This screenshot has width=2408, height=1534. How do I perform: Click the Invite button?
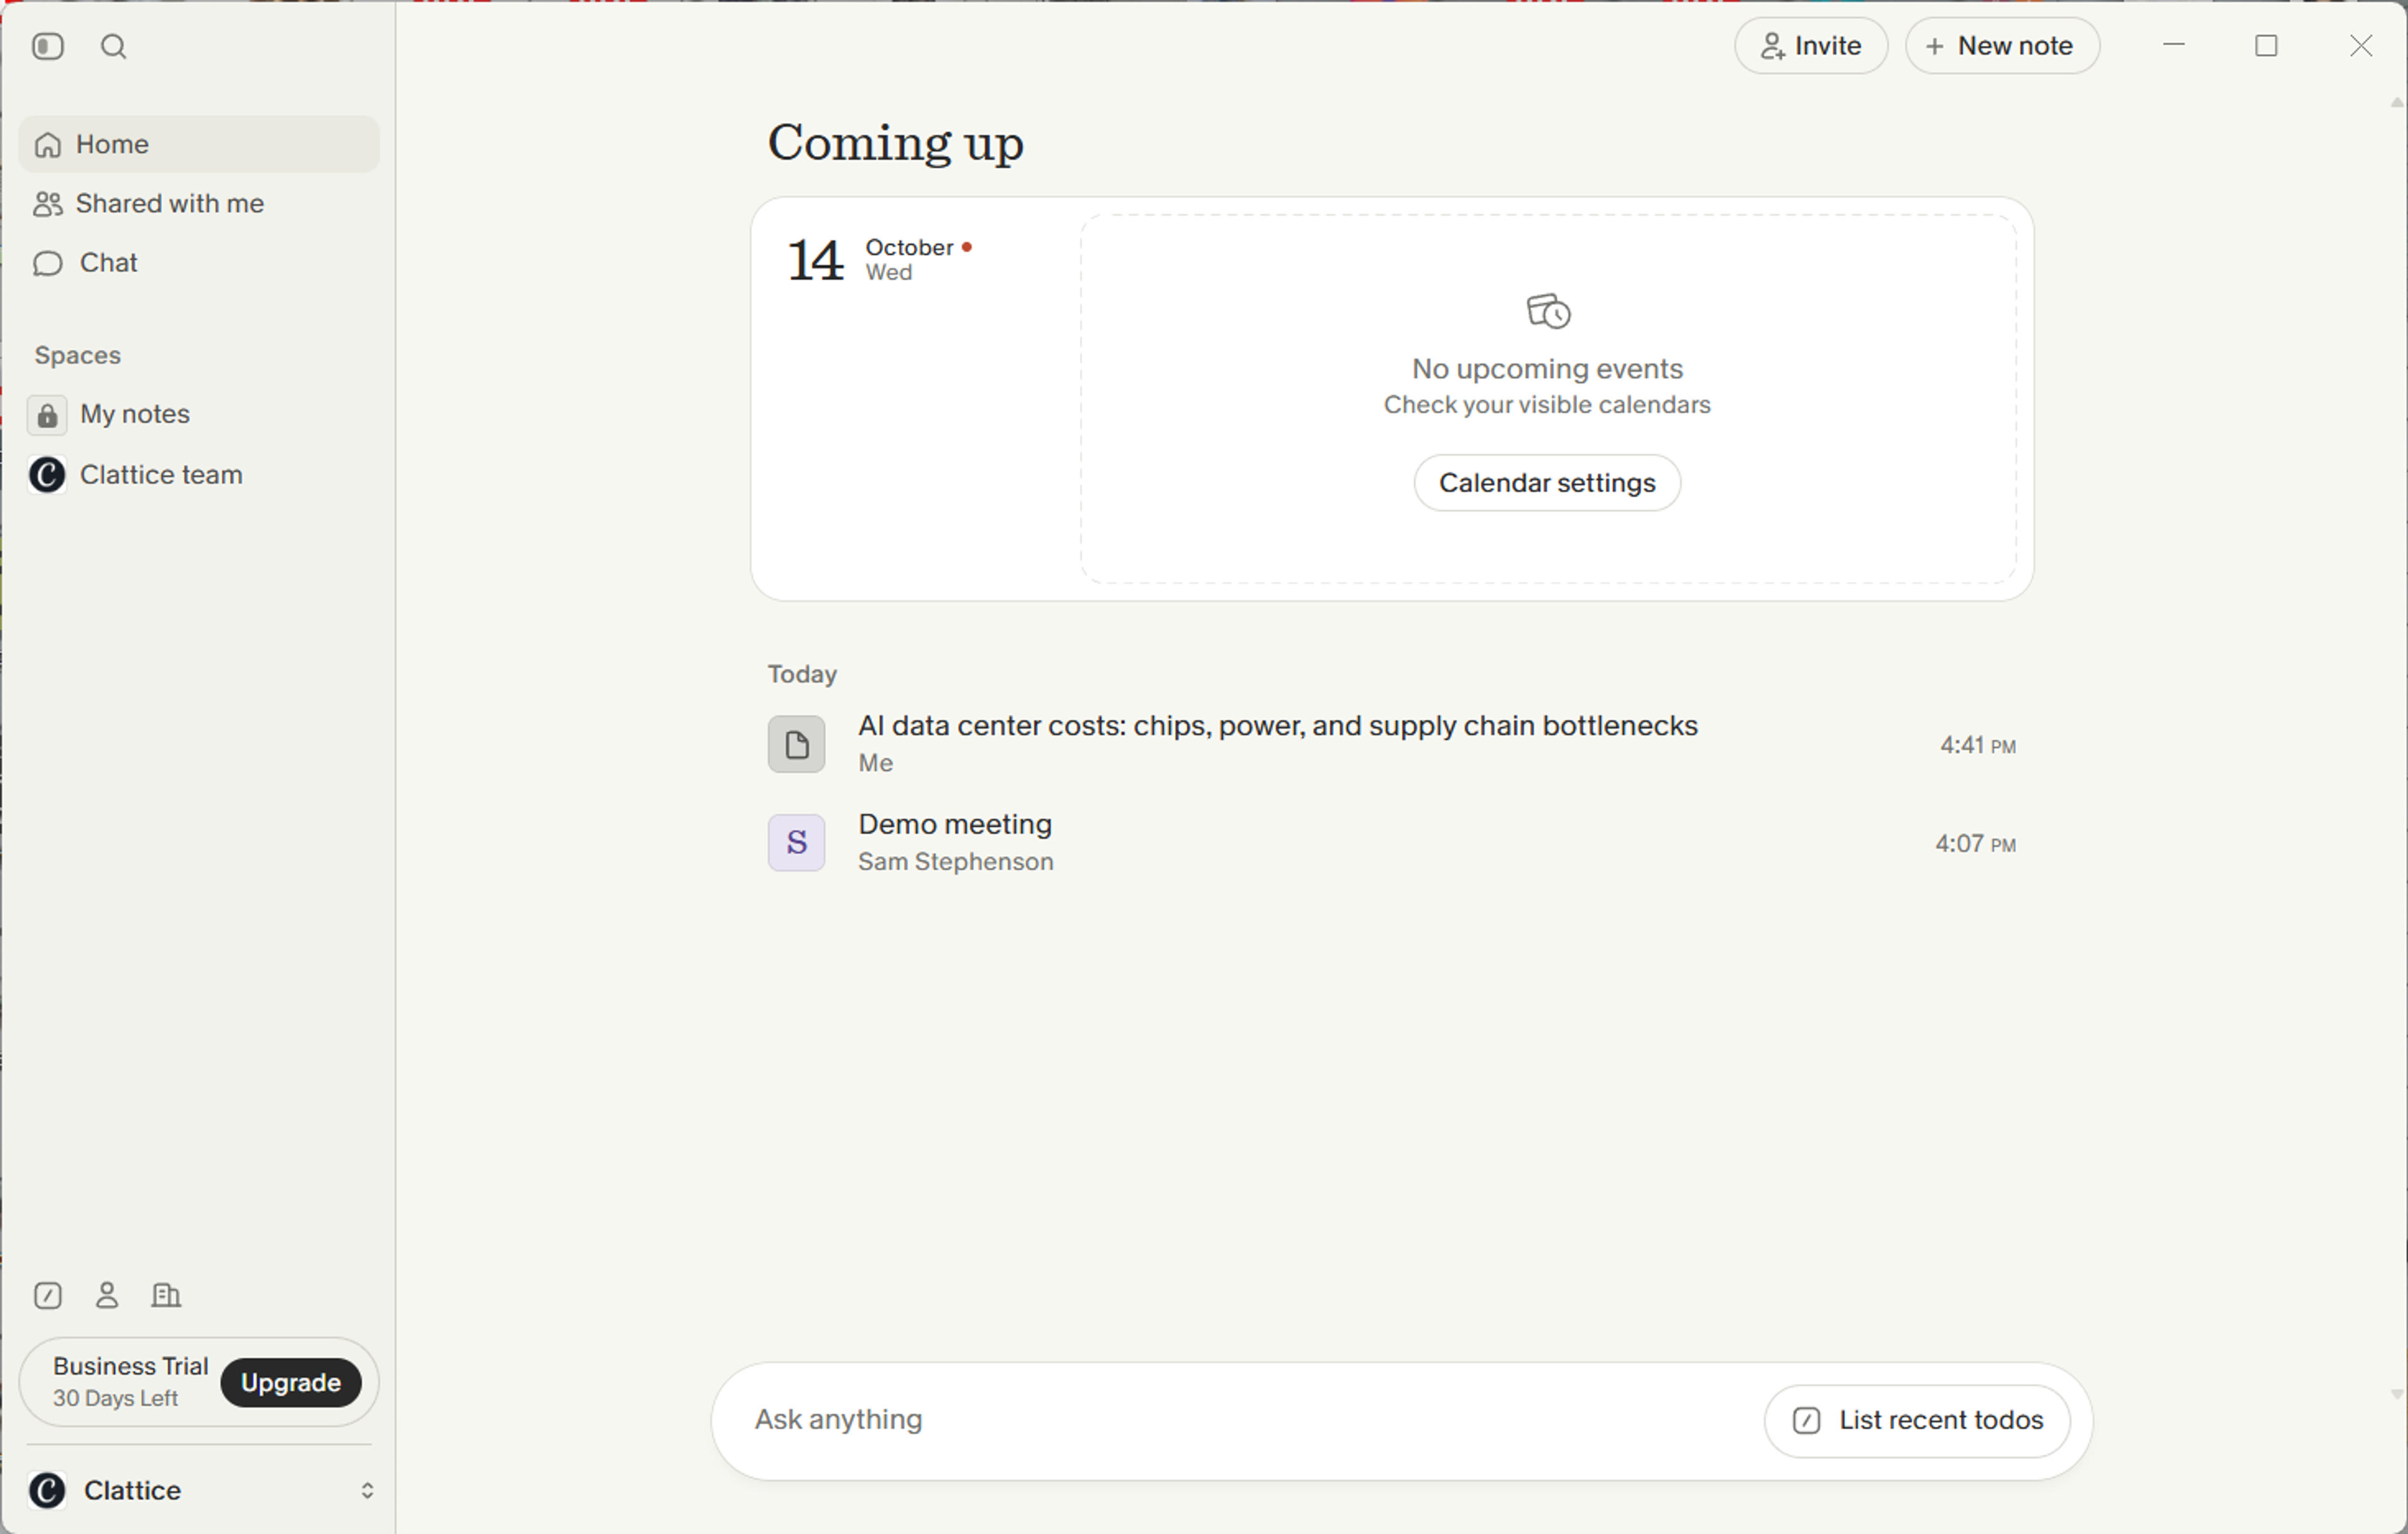click(x=1811, y=46)
